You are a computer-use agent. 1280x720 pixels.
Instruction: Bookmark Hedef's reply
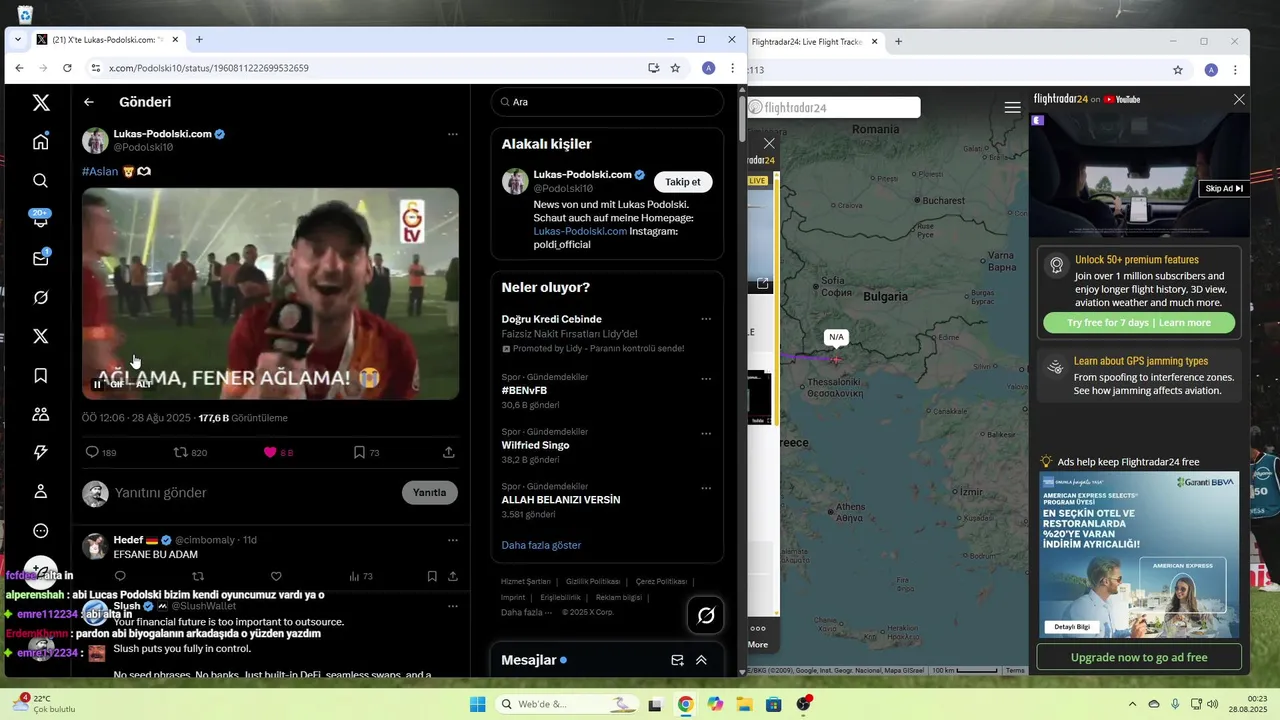(432, 576)
